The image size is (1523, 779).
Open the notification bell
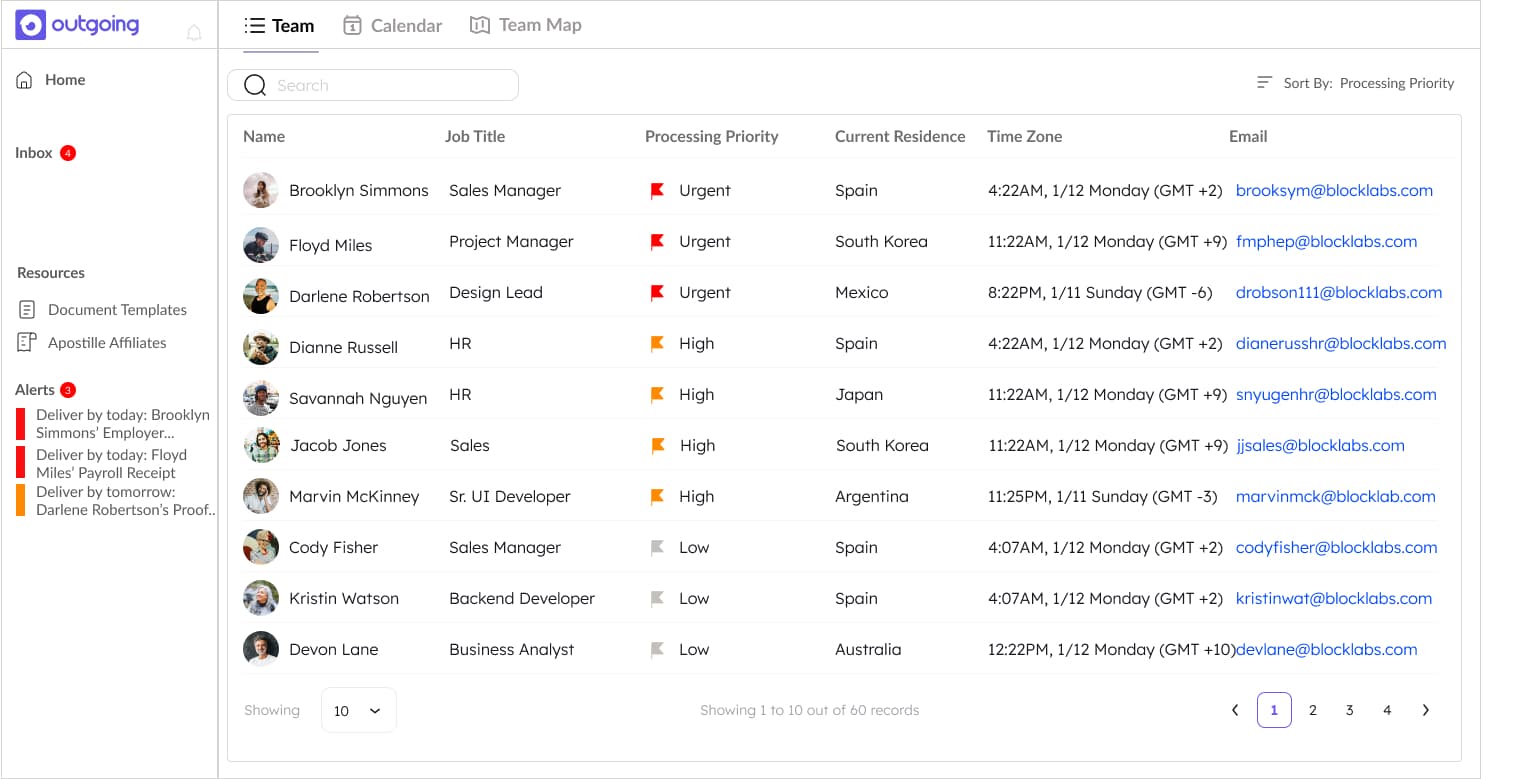tap(194, 33)
